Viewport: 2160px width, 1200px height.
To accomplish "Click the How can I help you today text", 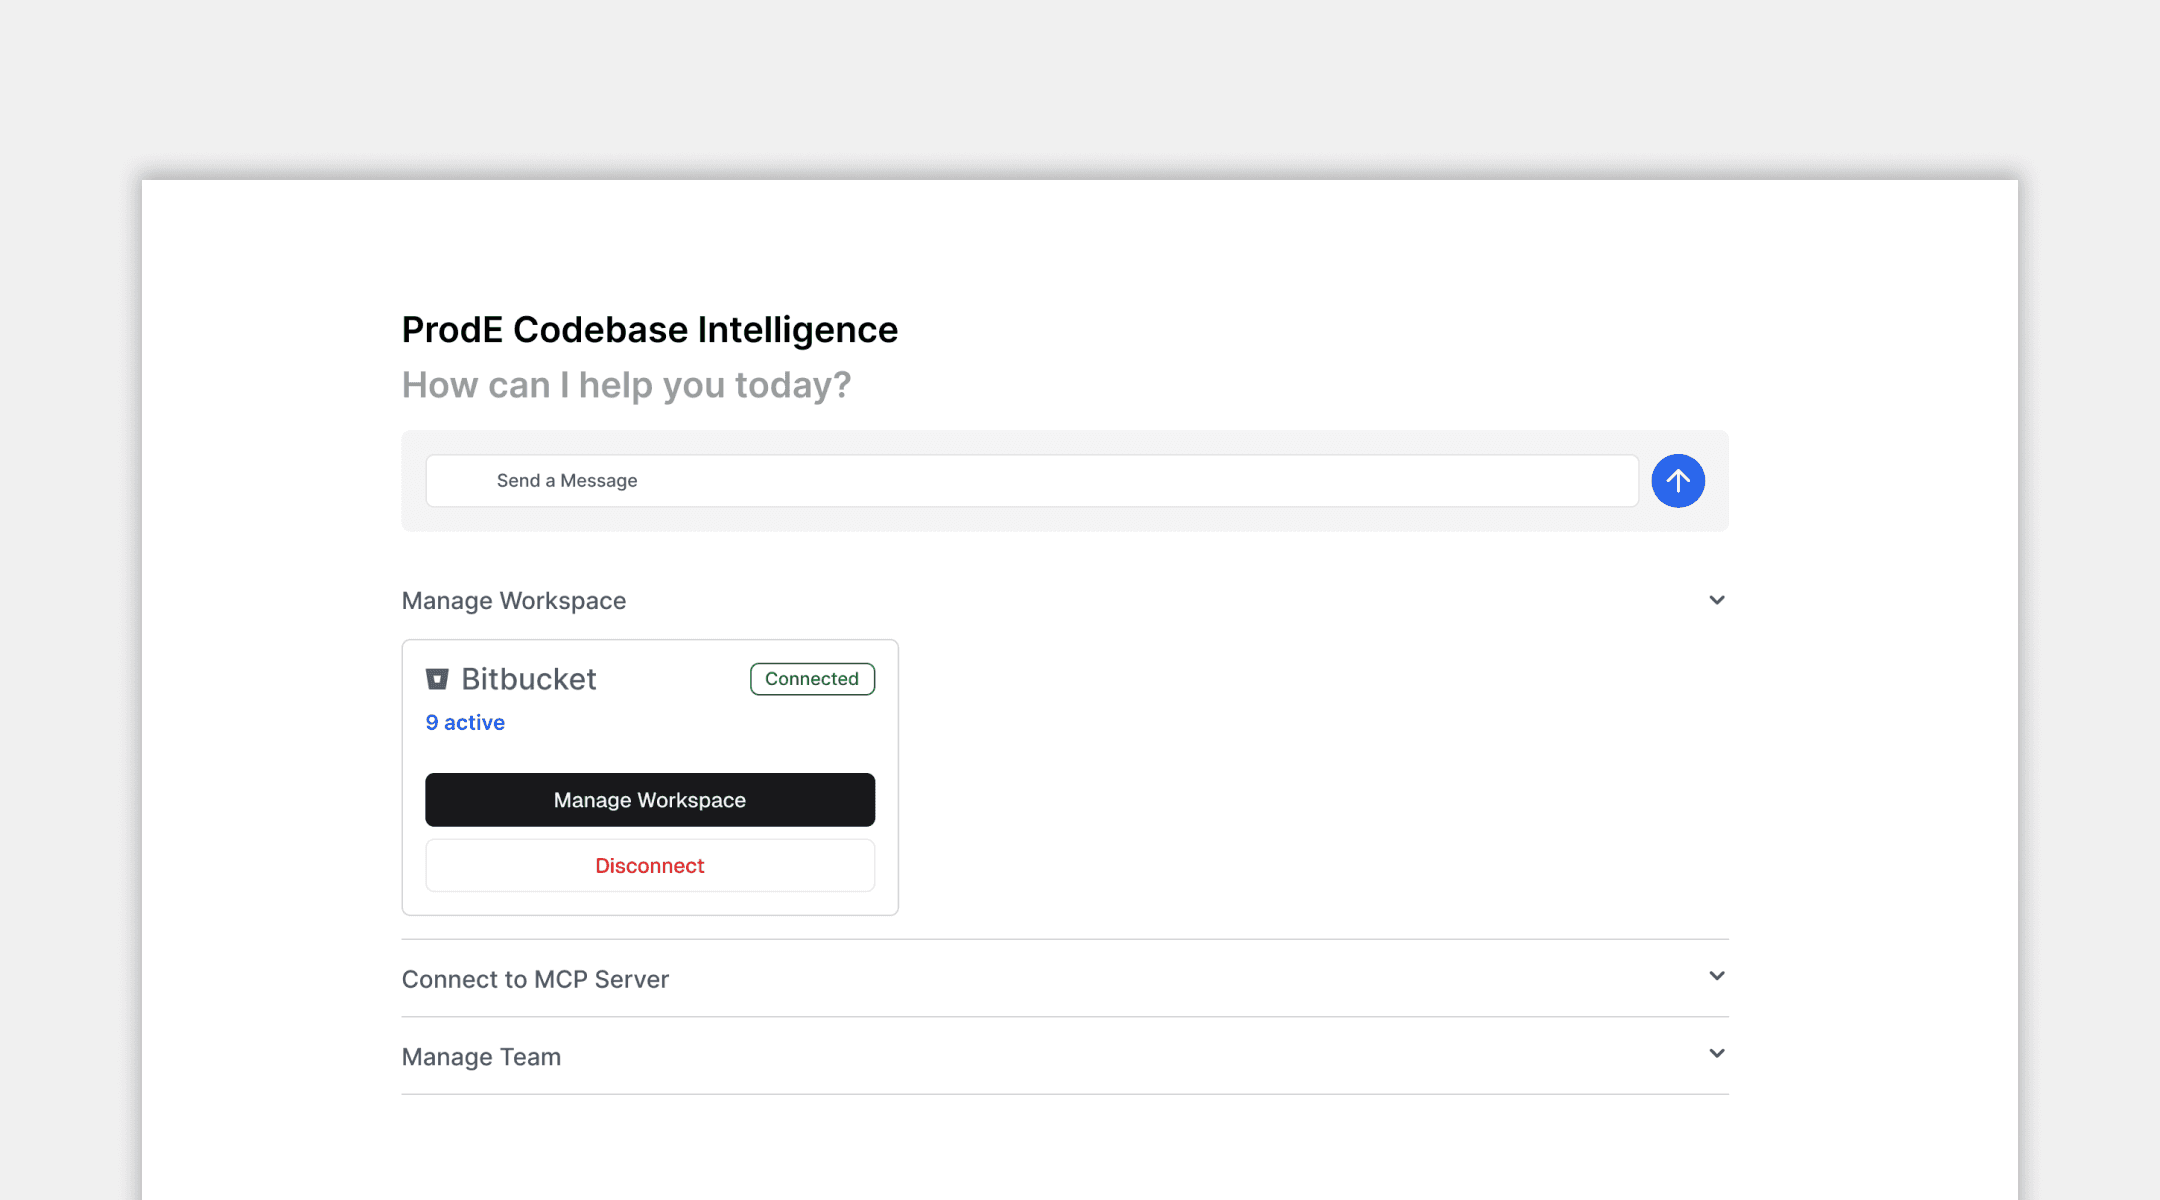I will pyautogui.click(x=626, y=385).
